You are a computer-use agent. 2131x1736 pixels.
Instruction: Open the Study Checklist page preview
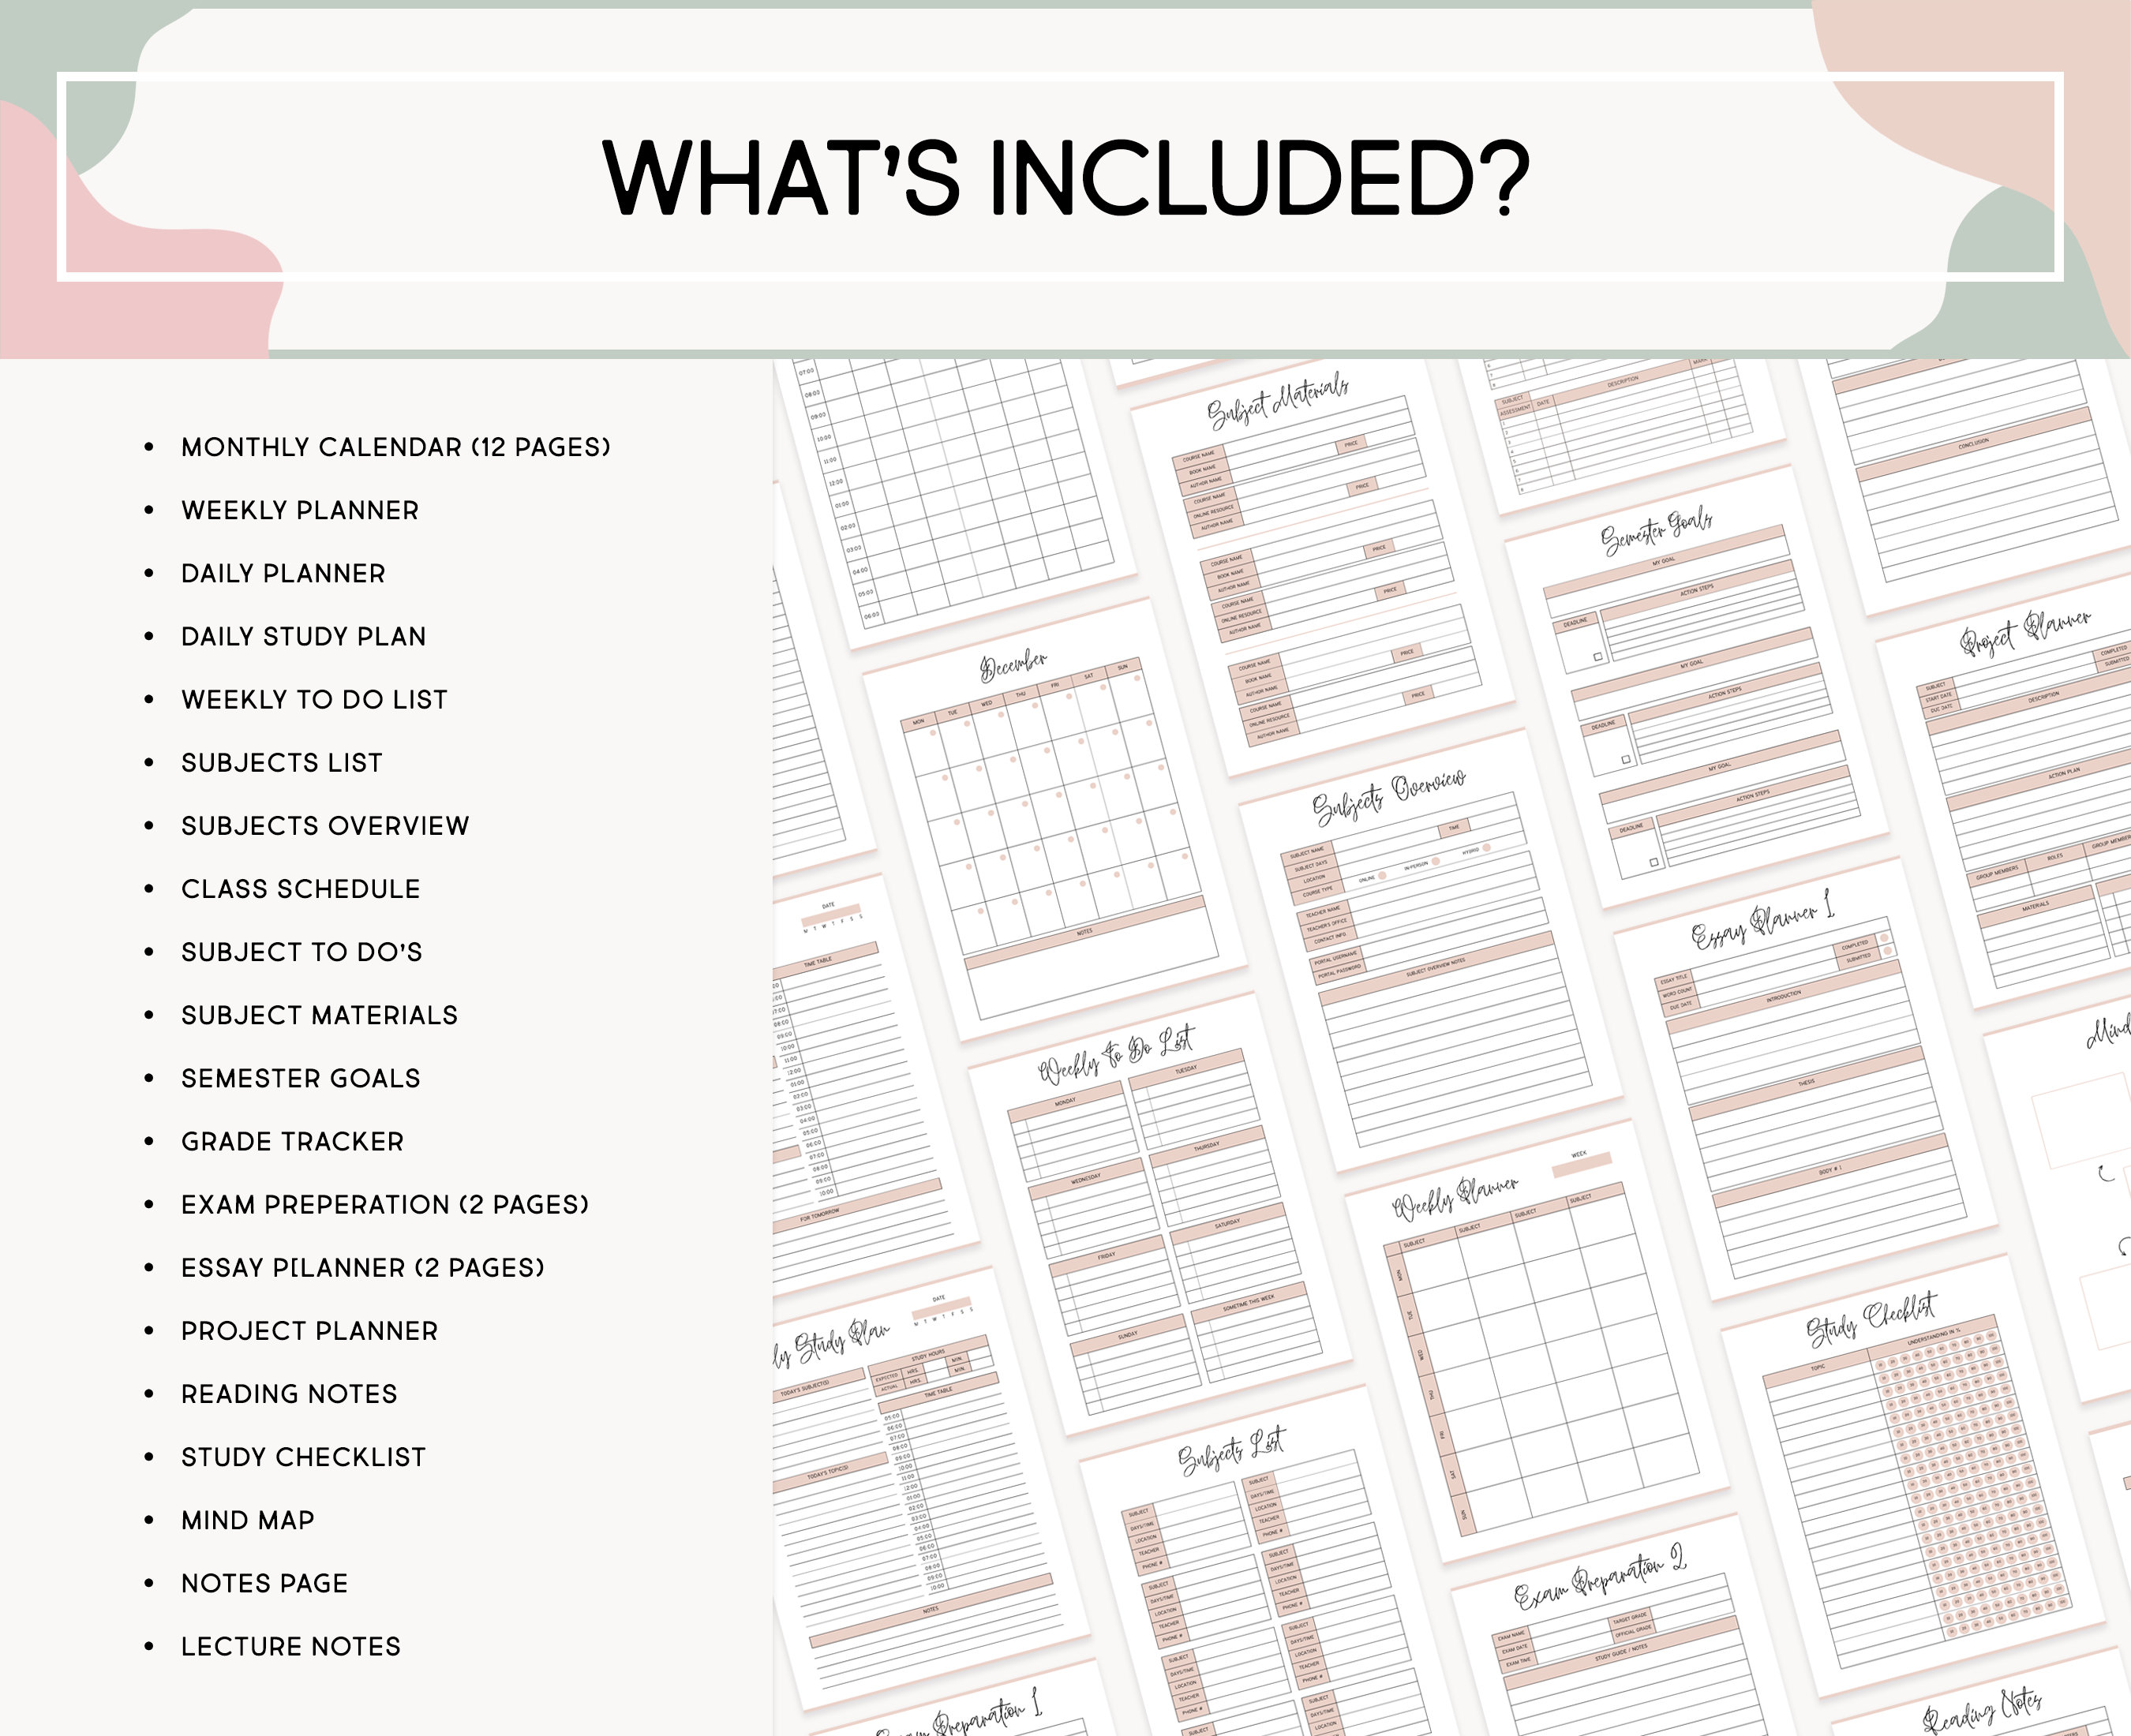coord(1913,1475)
